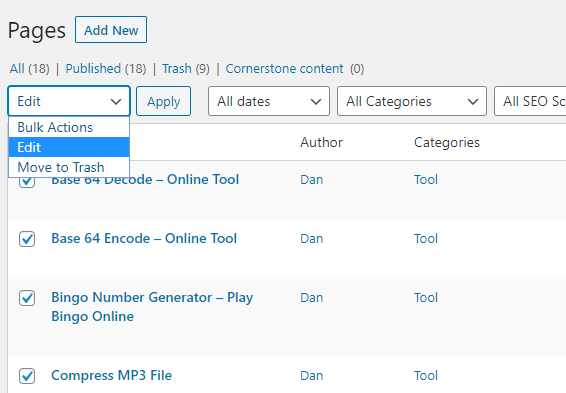Uncheck Base 64 Decode page checkbox

(27, 182)
